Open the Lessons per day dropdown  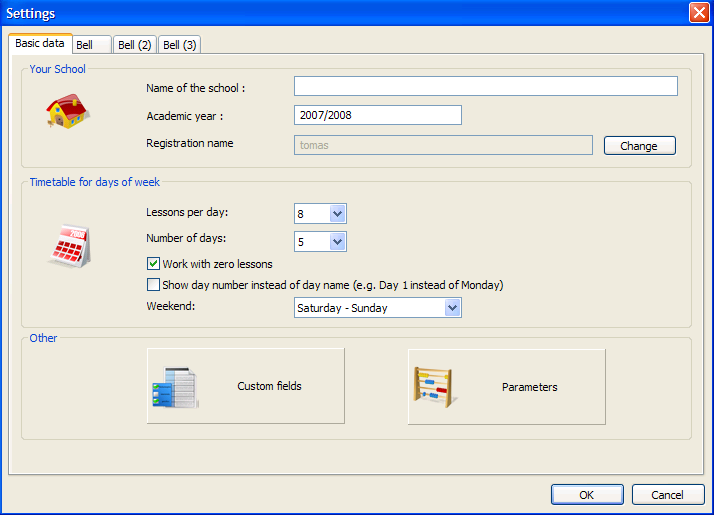click(337, 213)
